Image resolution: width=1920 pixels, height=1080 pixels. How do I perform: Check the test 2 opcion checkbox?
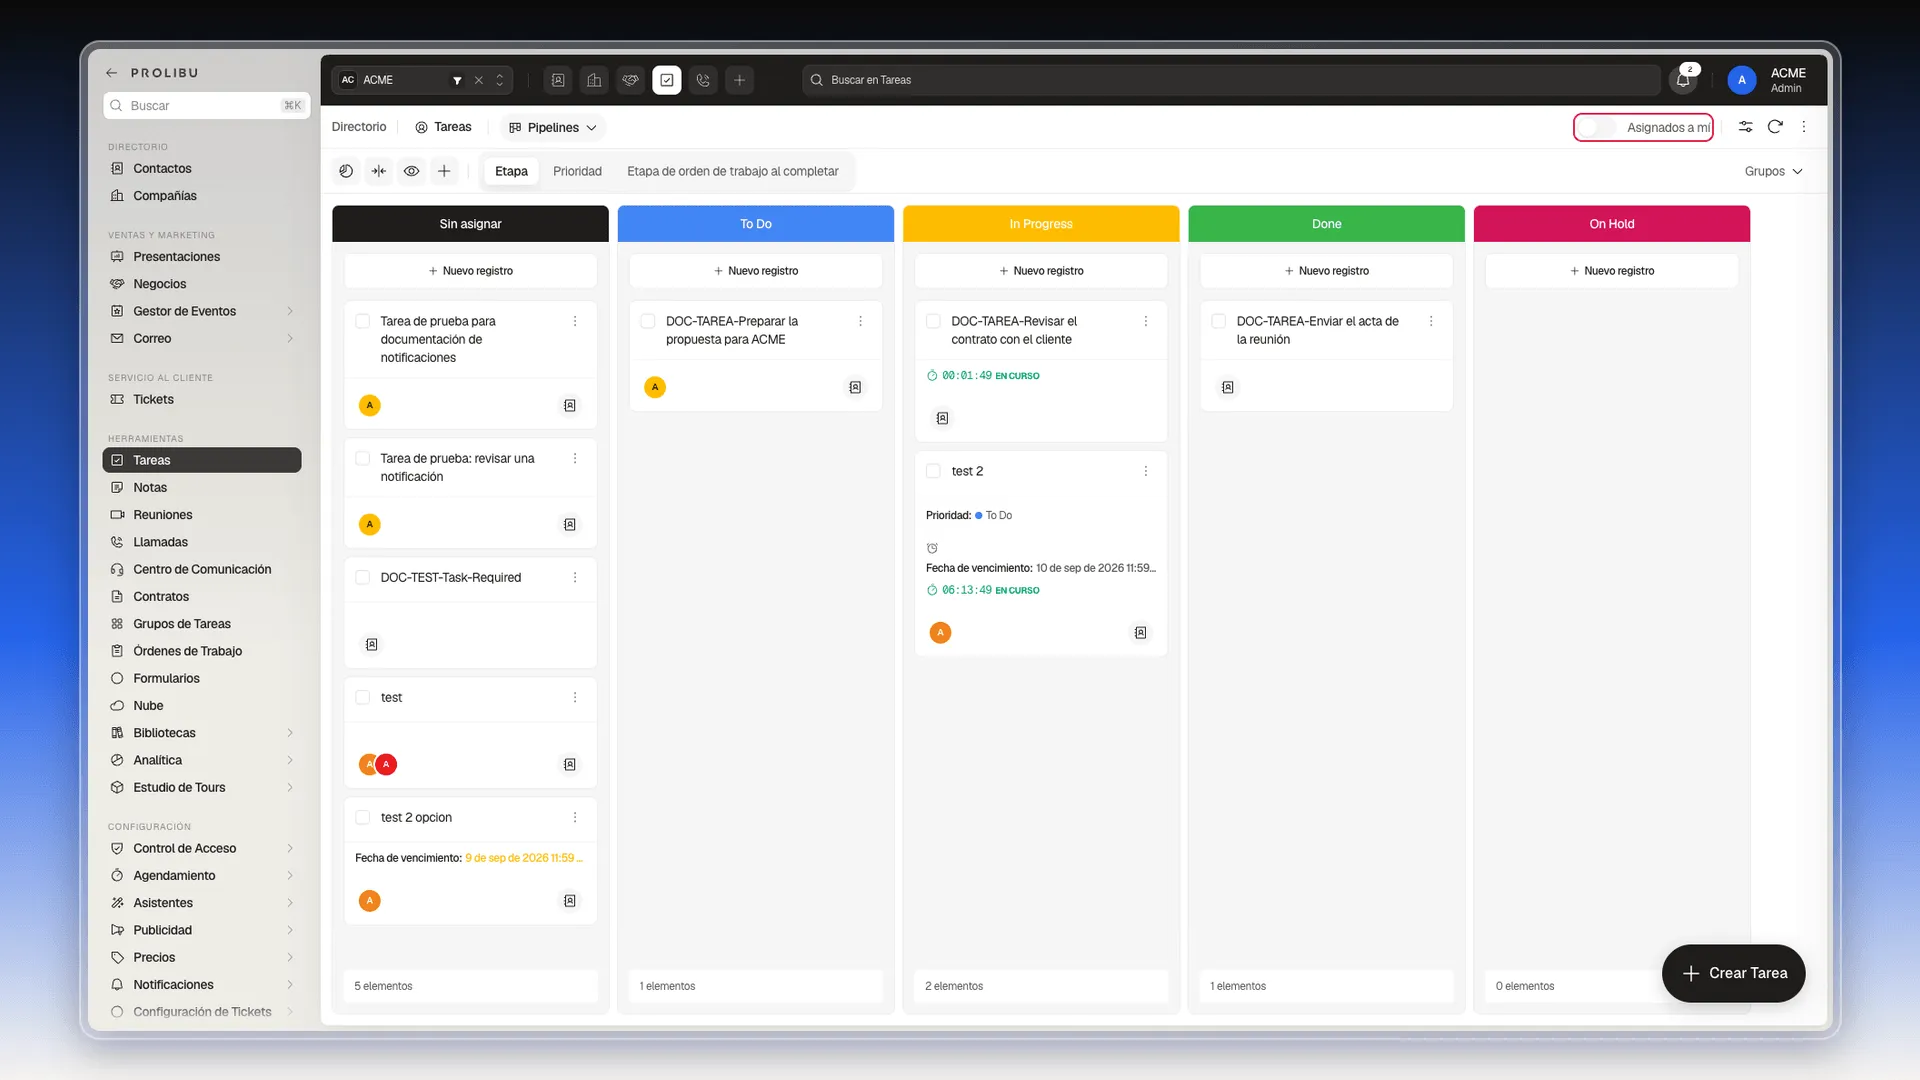click(363, 817)
